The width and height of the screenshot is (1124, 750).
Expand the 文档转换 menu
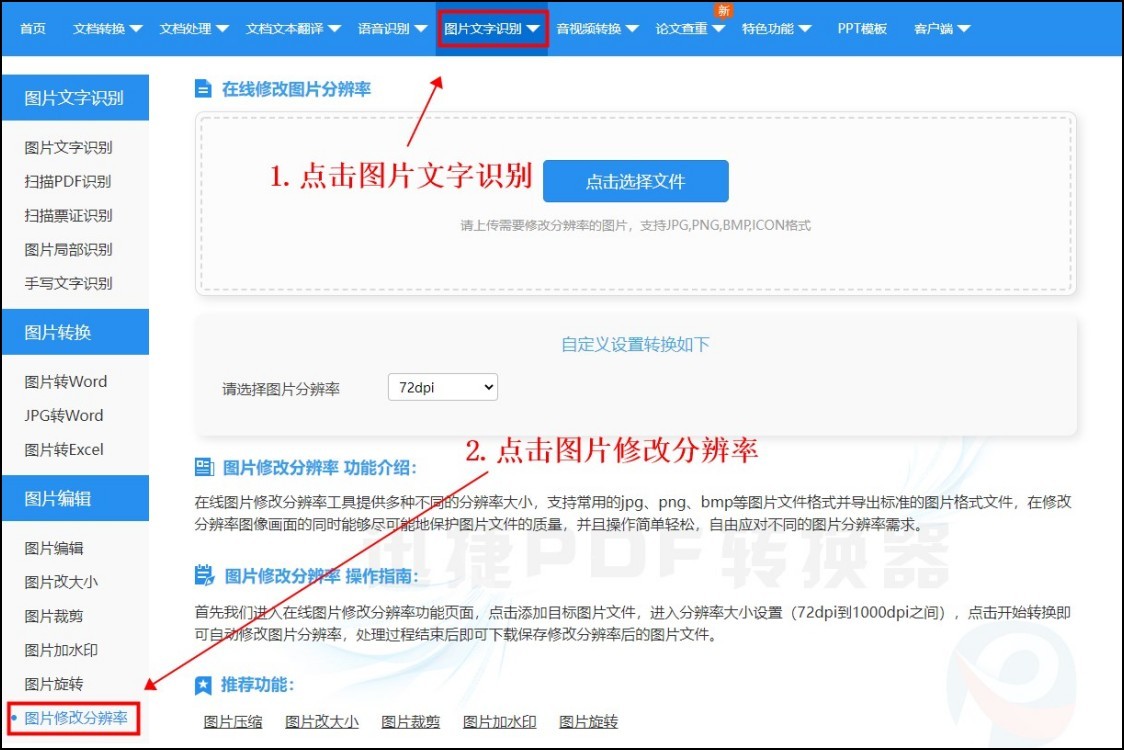coord(107,28)
